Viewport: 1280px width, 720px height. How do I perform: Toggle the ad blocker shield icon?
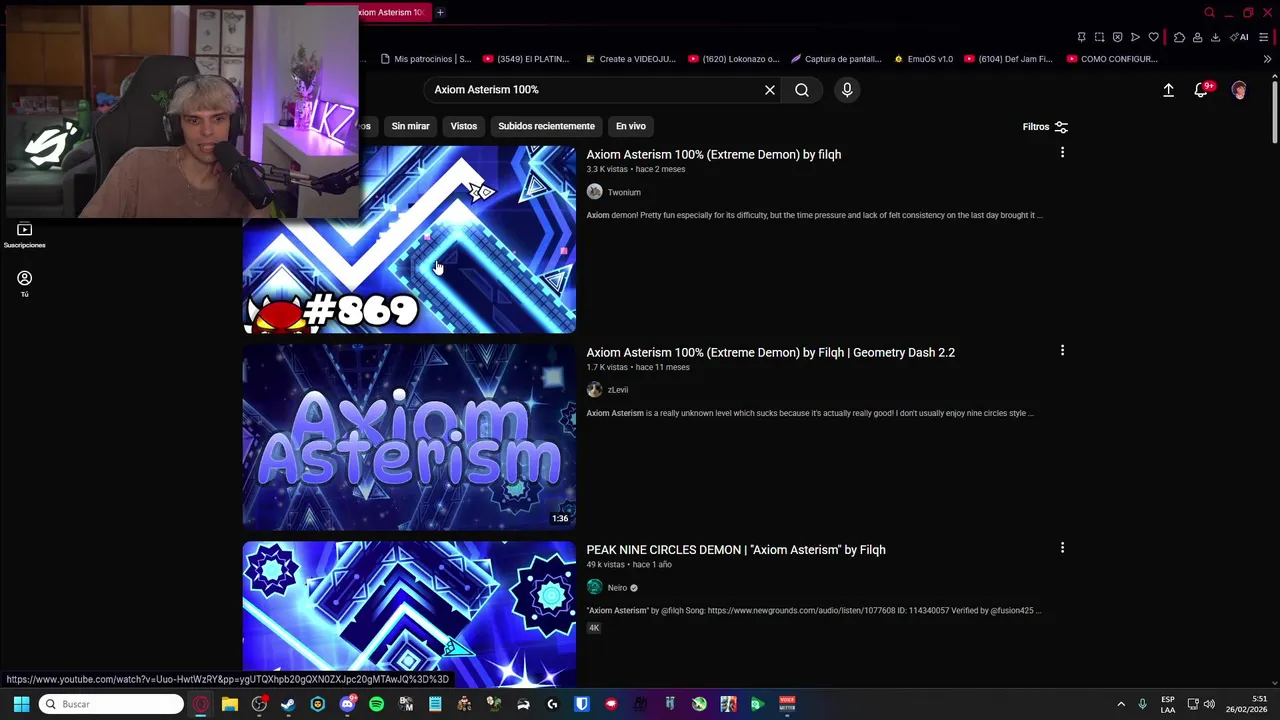(x=1117, y=37)
